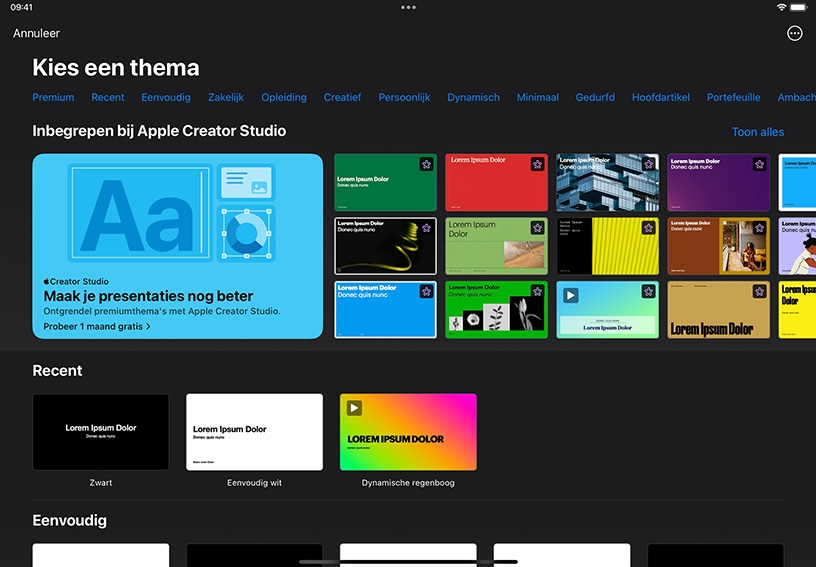Choose the bright green theme with plant photos
Viewport: 816px width, 567px height.
pyautogui.click(x=496, y=310)
